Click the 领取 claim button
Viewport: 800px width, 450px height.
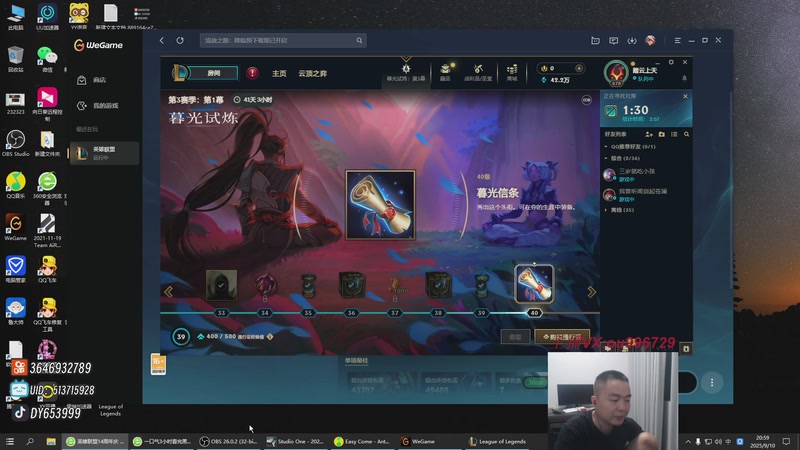(x=515, y=337)
